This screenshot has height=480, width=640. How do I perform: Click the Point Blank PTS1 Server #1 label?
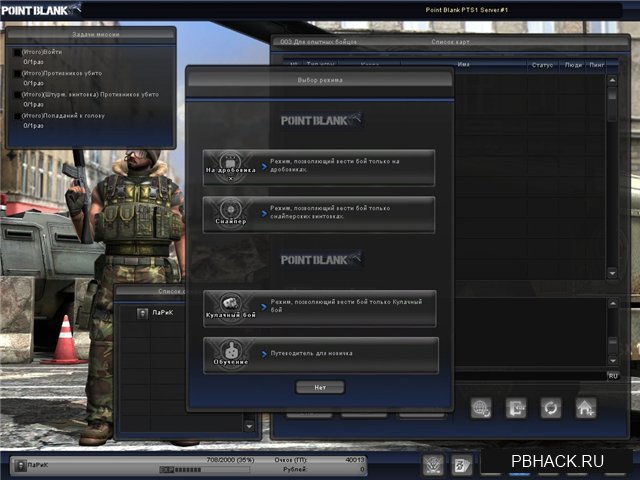click(467, 10)
